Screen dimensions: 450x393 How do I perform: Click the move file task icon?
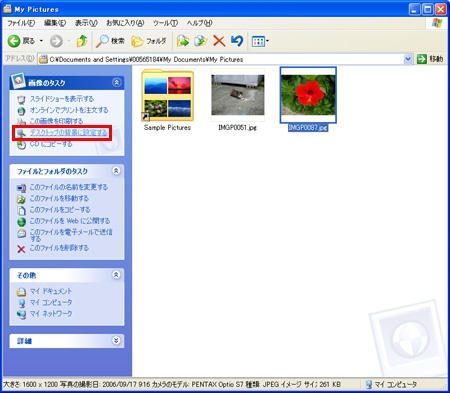pos(21,199)
